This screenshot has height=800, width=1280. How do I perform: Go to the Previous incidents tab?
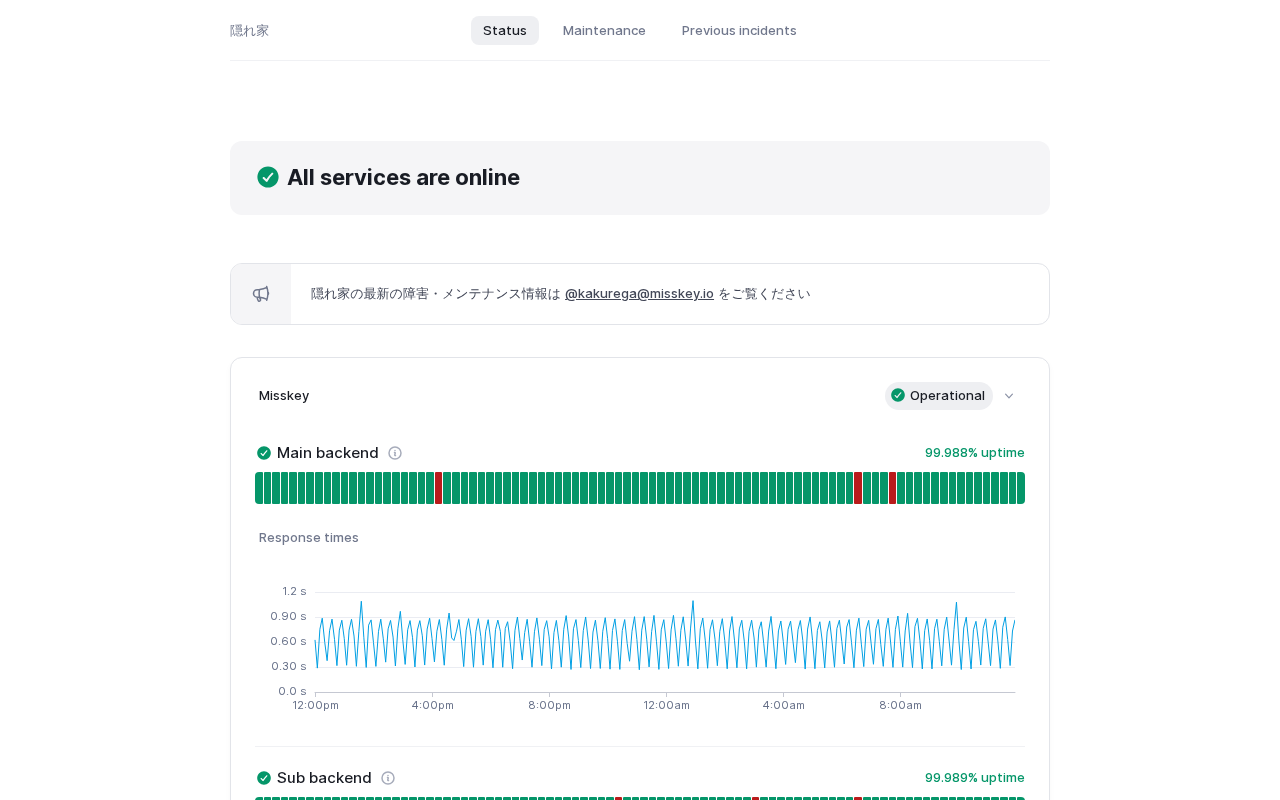coord(739,30)
